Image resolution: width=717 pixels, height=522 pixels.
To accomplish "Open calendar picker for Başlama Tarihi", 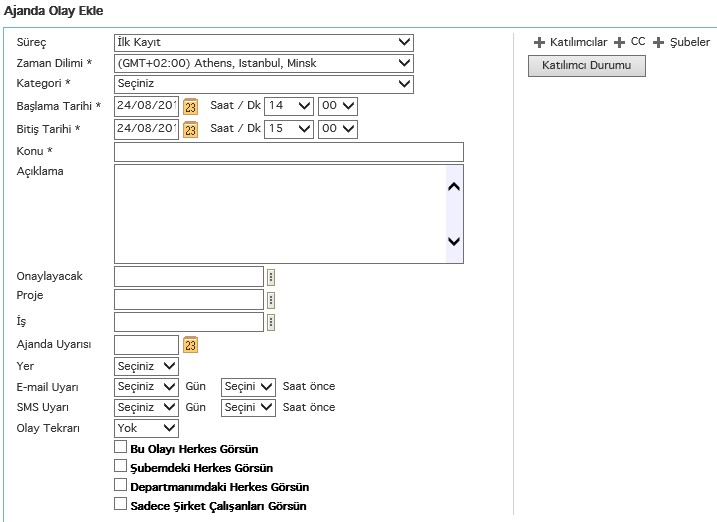I will tap(191, 106).
